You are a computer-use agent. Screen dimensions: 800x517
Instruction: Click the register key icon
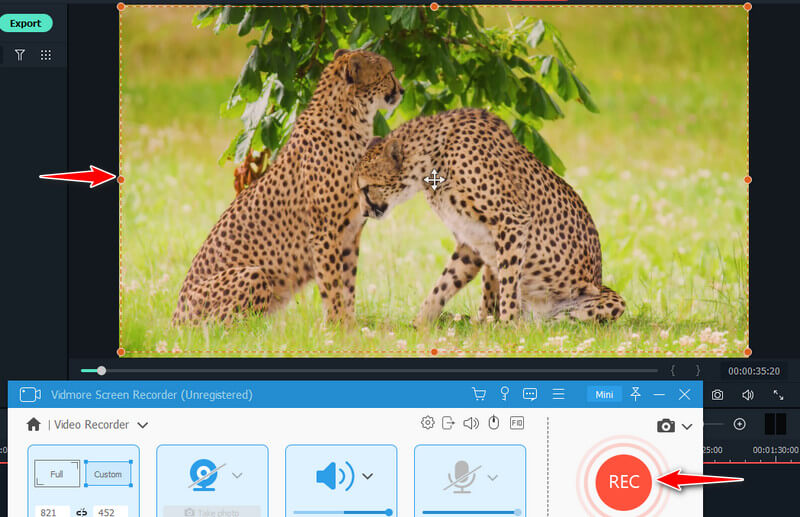[x=505, y=395]
